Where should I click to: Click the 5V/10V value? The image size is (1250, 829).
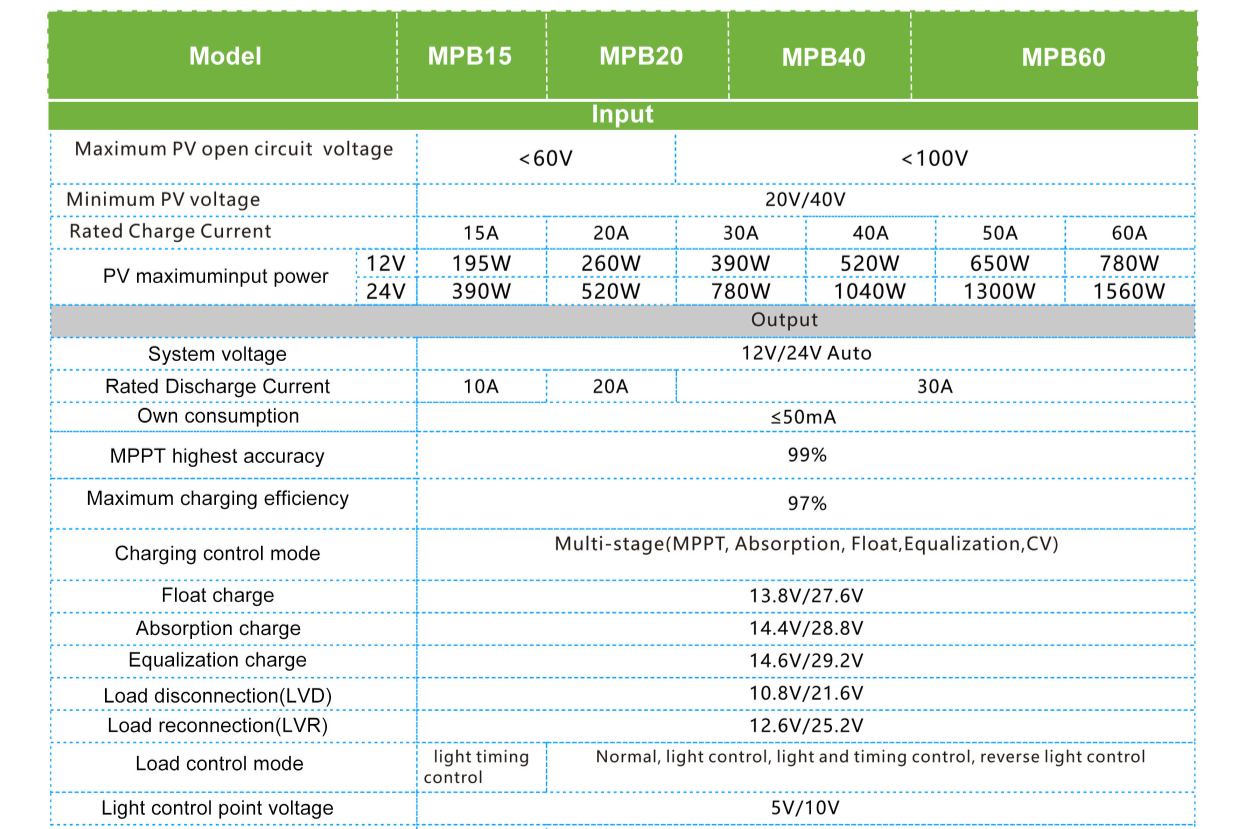806,808
